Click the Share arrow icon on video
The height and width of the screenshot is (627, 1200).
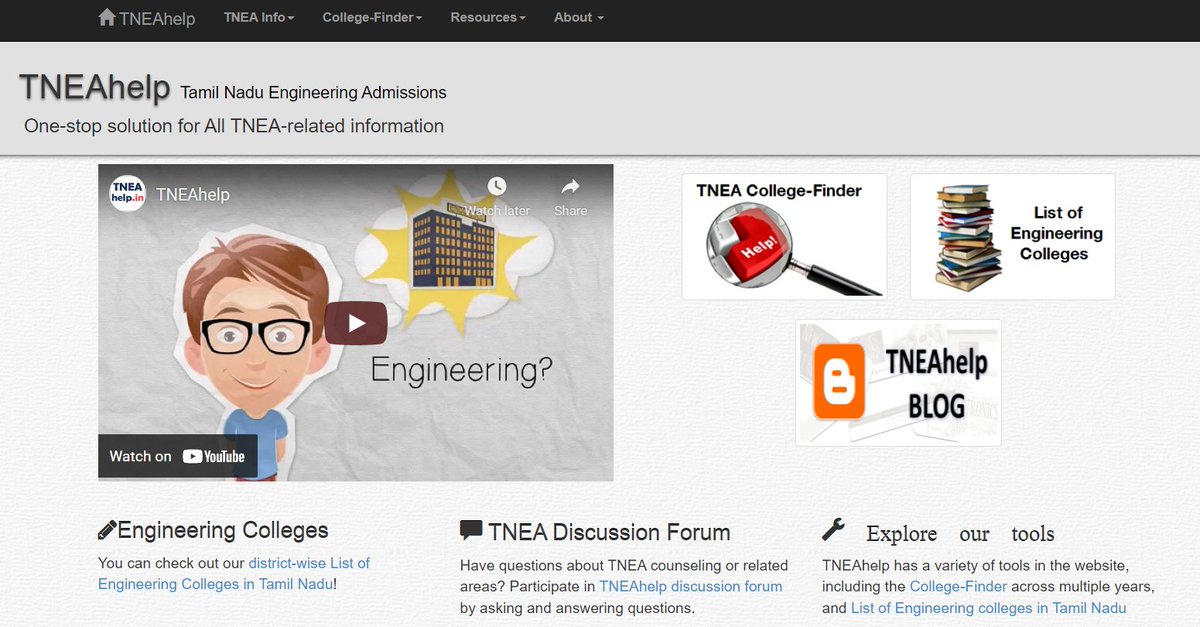click(x=570, y=186)
